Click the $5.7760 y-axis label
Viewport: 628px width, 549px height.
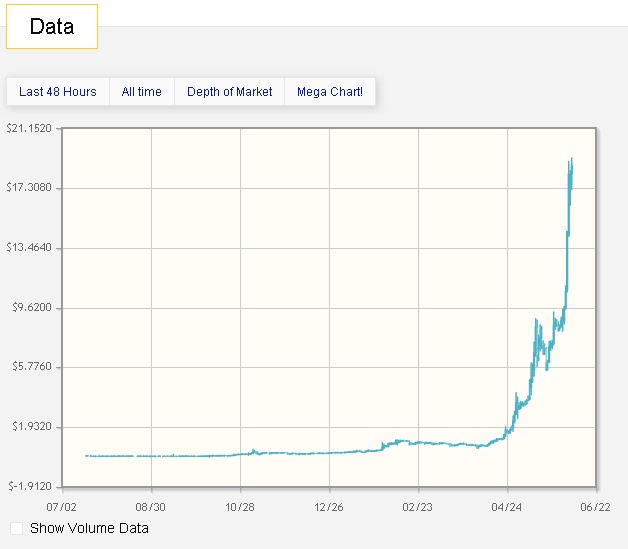point(32,367)
